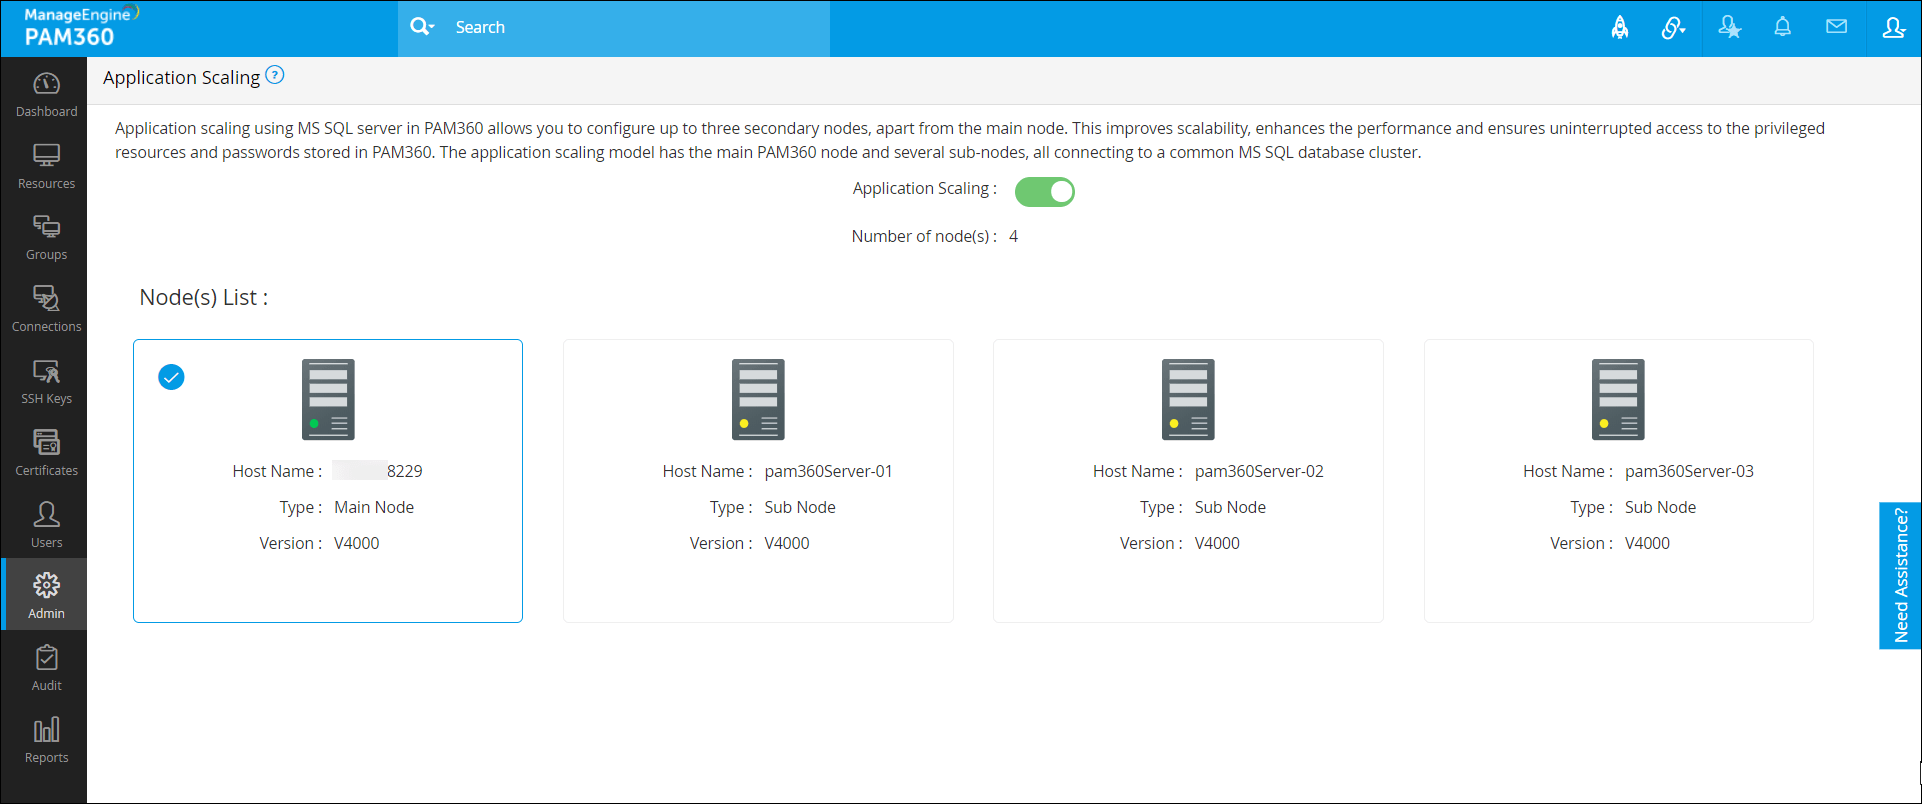Click V4000 version on pam360Server-03 card

click(x=1647, y=543)
